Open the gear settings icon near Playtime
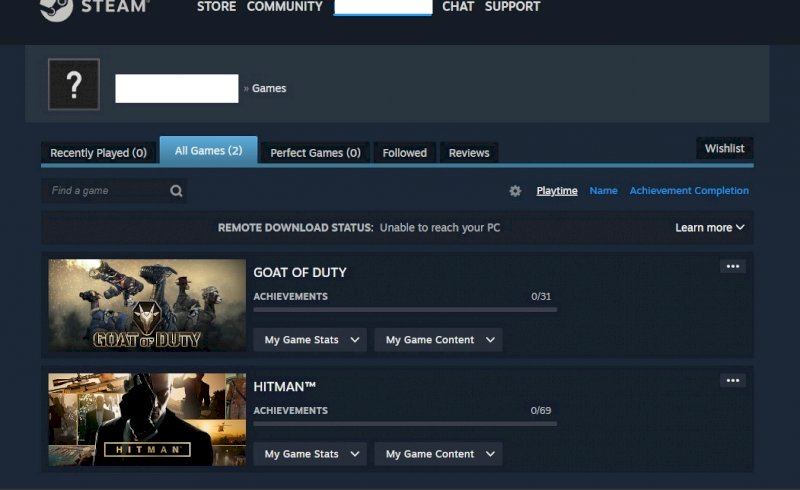800x490 pixels. [x=515, y=191]
